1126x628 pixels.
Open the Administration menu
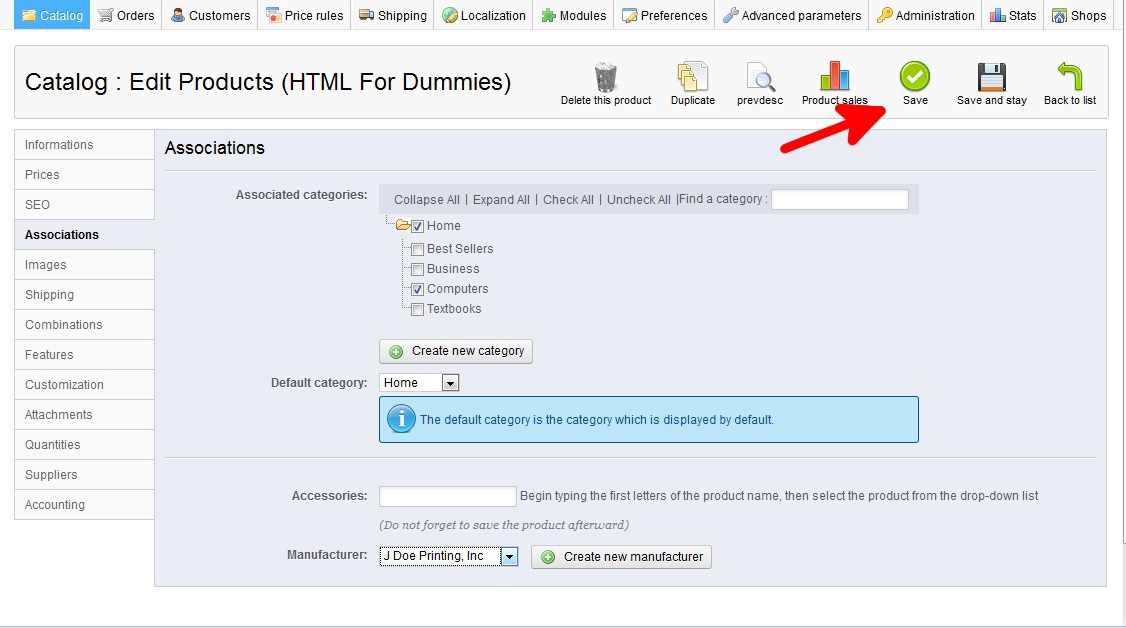click(x=926, y=15)
